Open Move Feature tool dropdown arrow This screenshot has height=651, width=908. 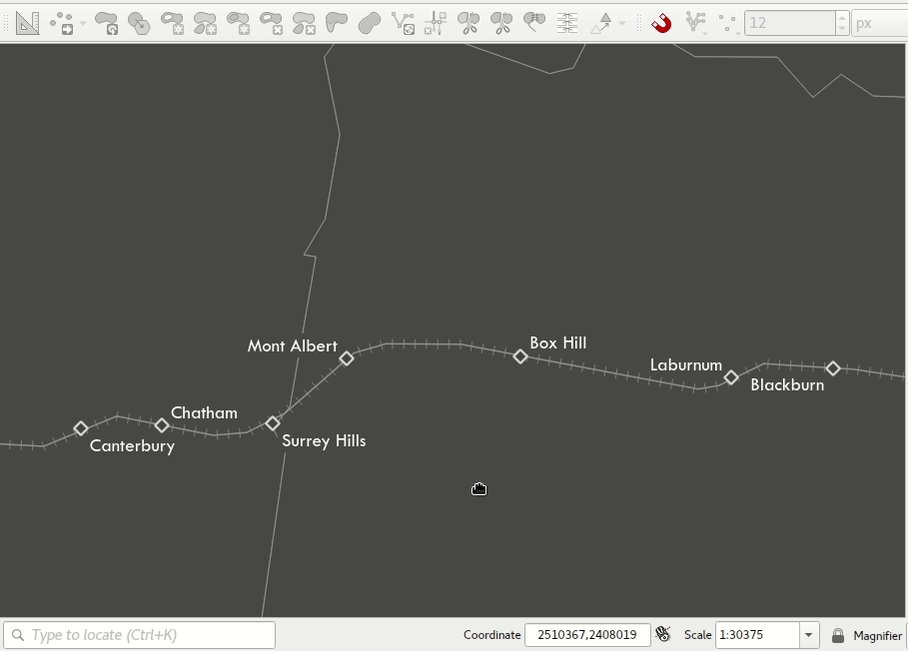83,24
